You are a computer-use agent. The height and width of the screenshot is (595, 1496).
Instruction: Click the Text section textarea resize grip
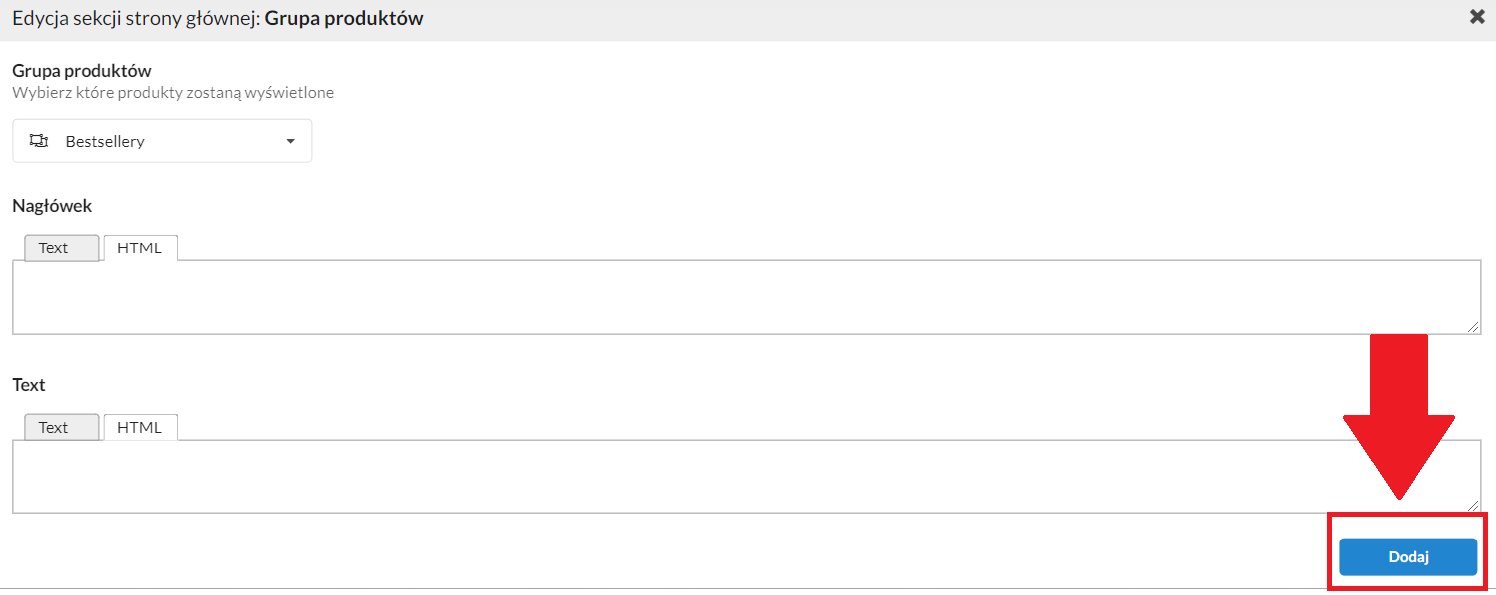click(x=1474, y=507)
